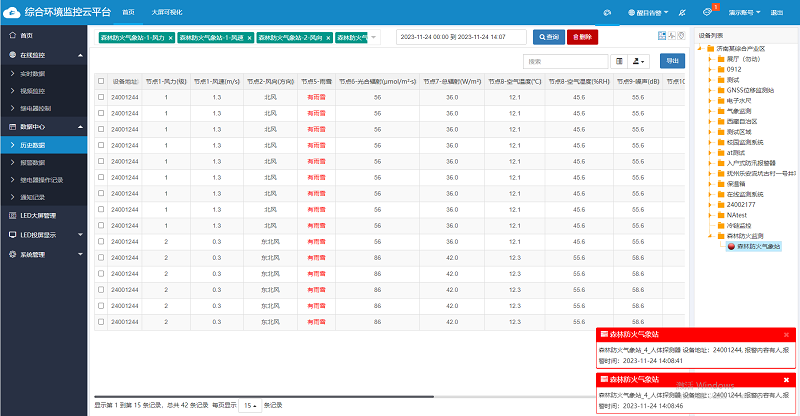Screen dimensions: 800x416
Task: Change page size dropdown showing 15
Action: pos(250,405)
